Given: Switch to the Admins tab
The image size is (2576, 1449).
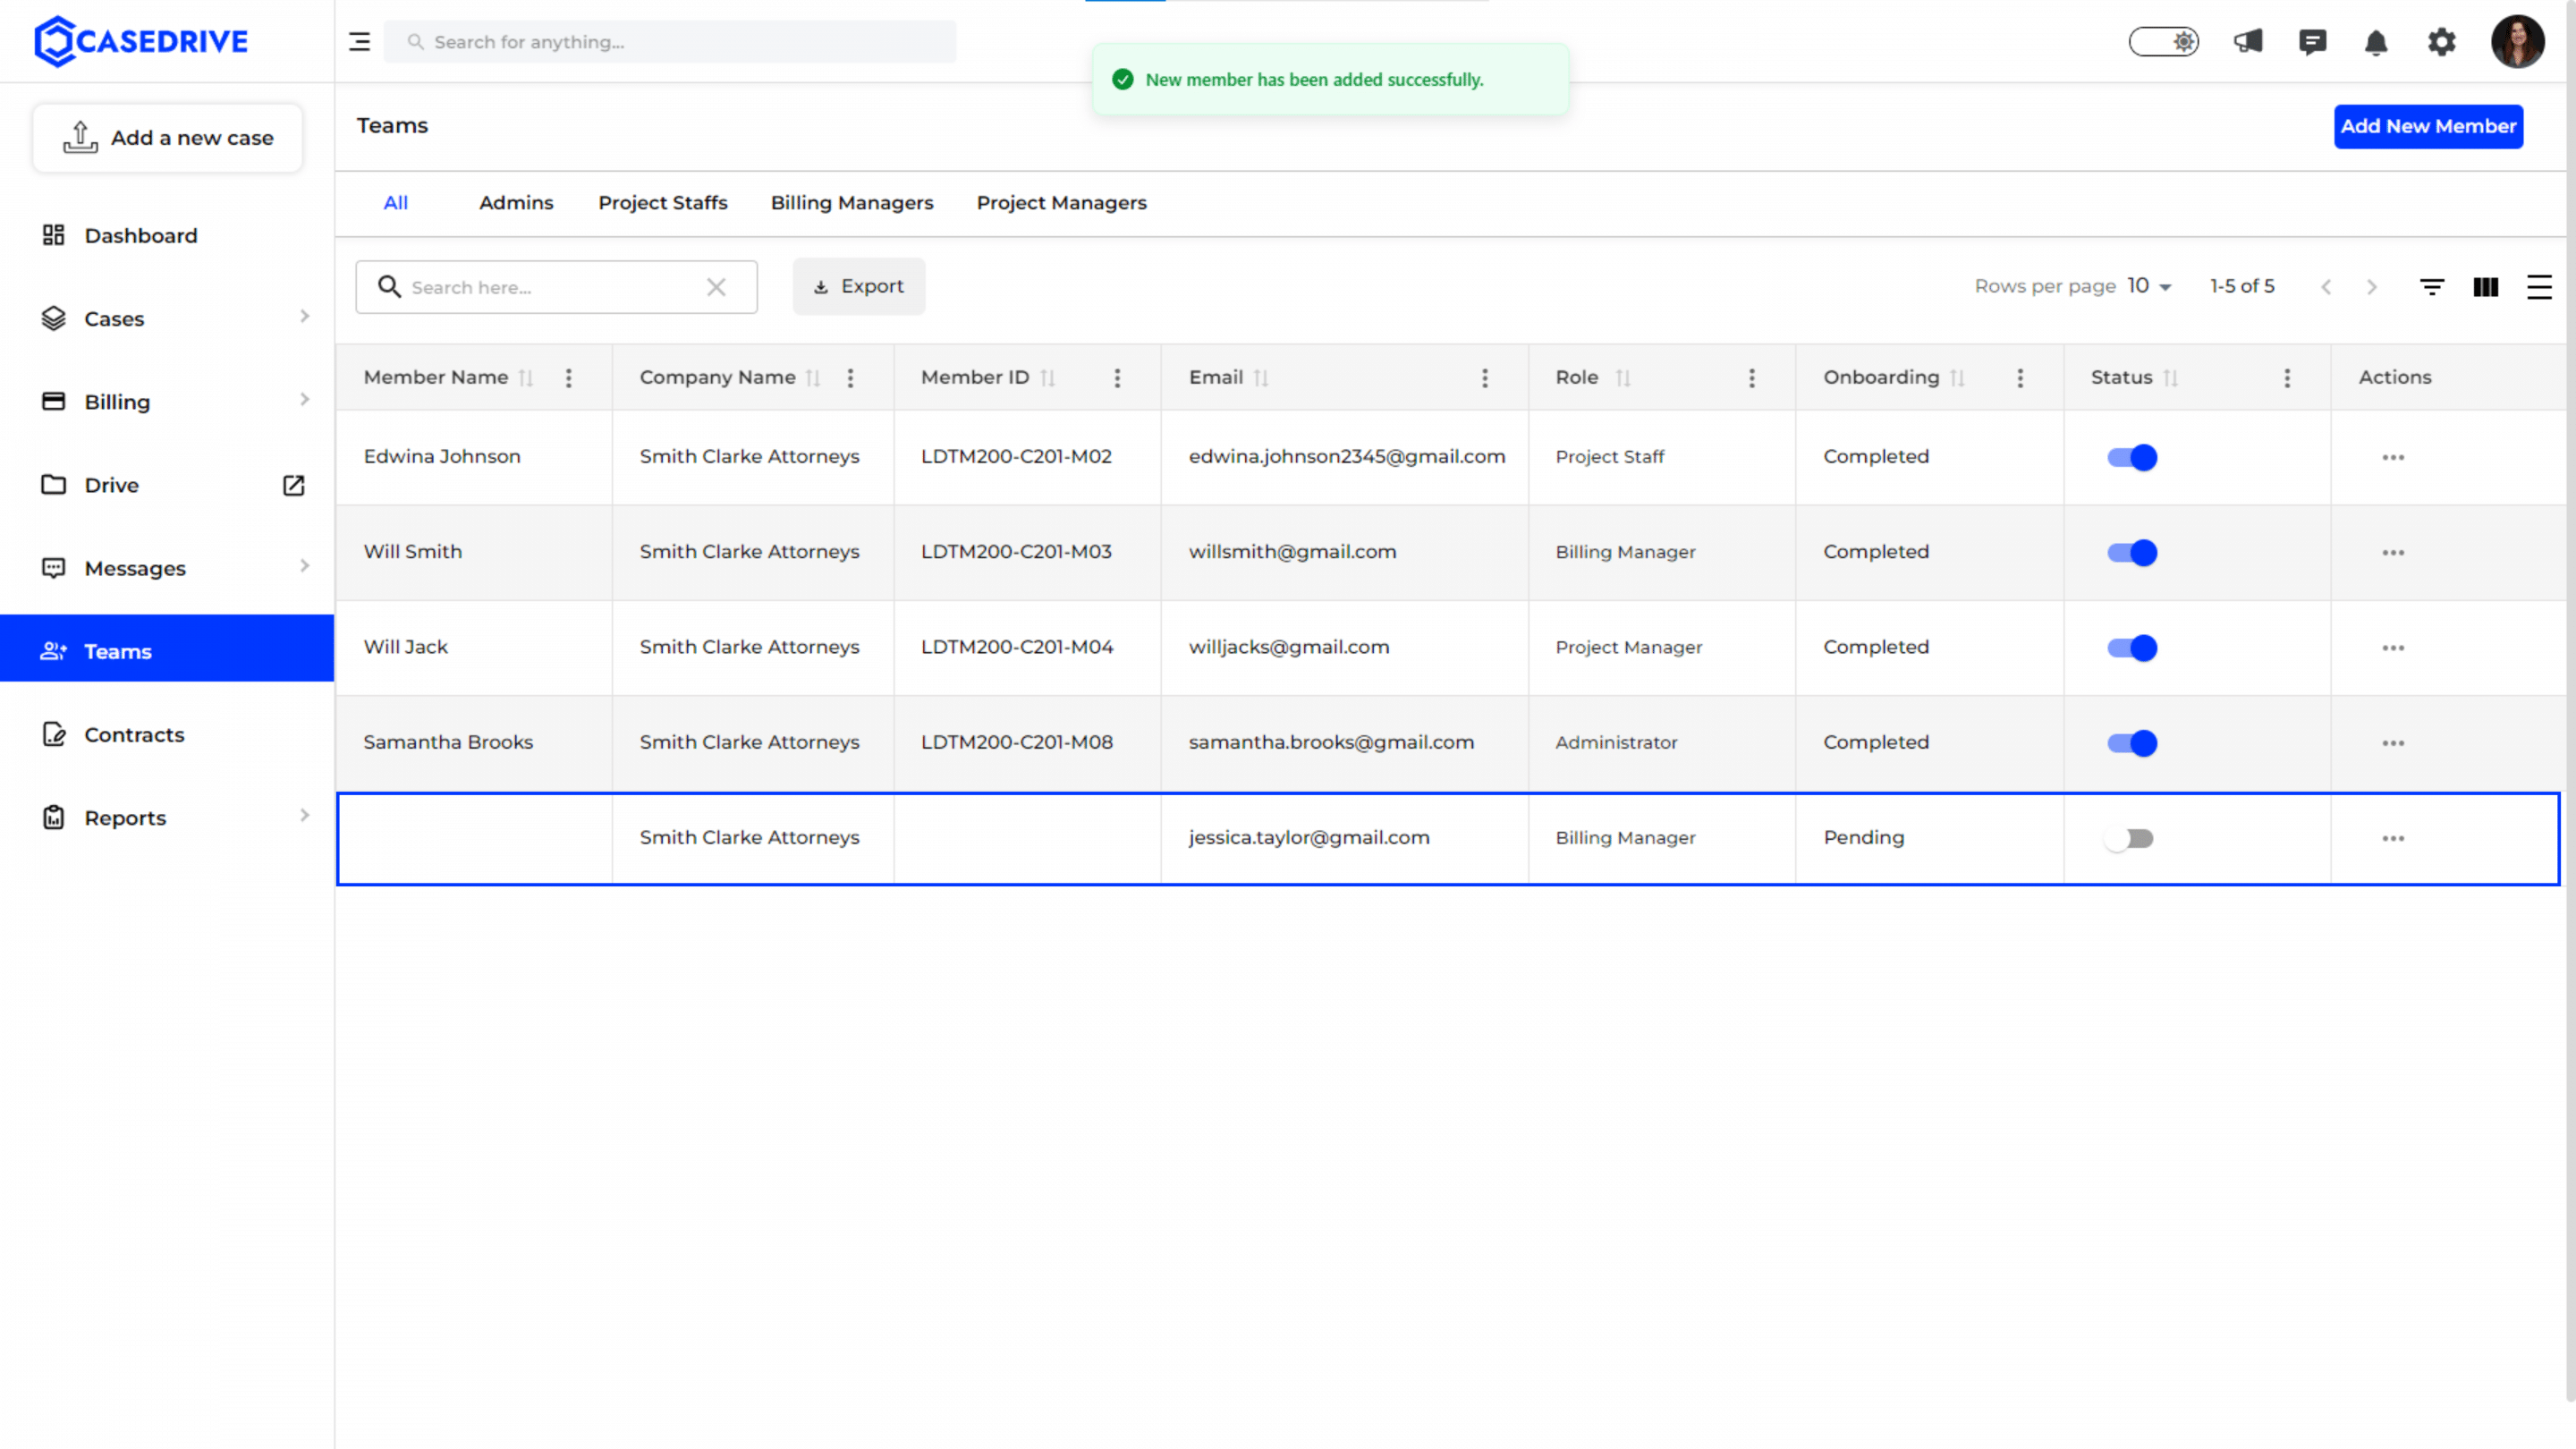Looking at the screenshot, I should click(x=516, y=203).
